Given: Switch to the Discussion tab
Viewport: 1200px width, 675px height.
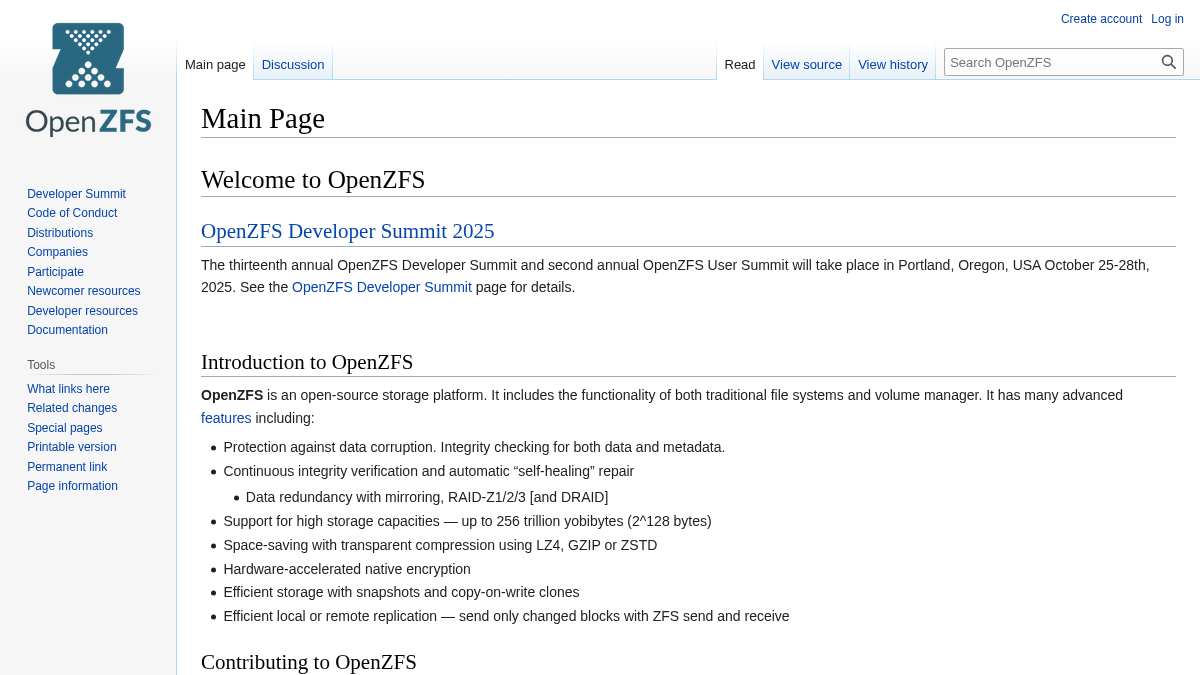Looking at the screenshot, I should click(293, 64).
